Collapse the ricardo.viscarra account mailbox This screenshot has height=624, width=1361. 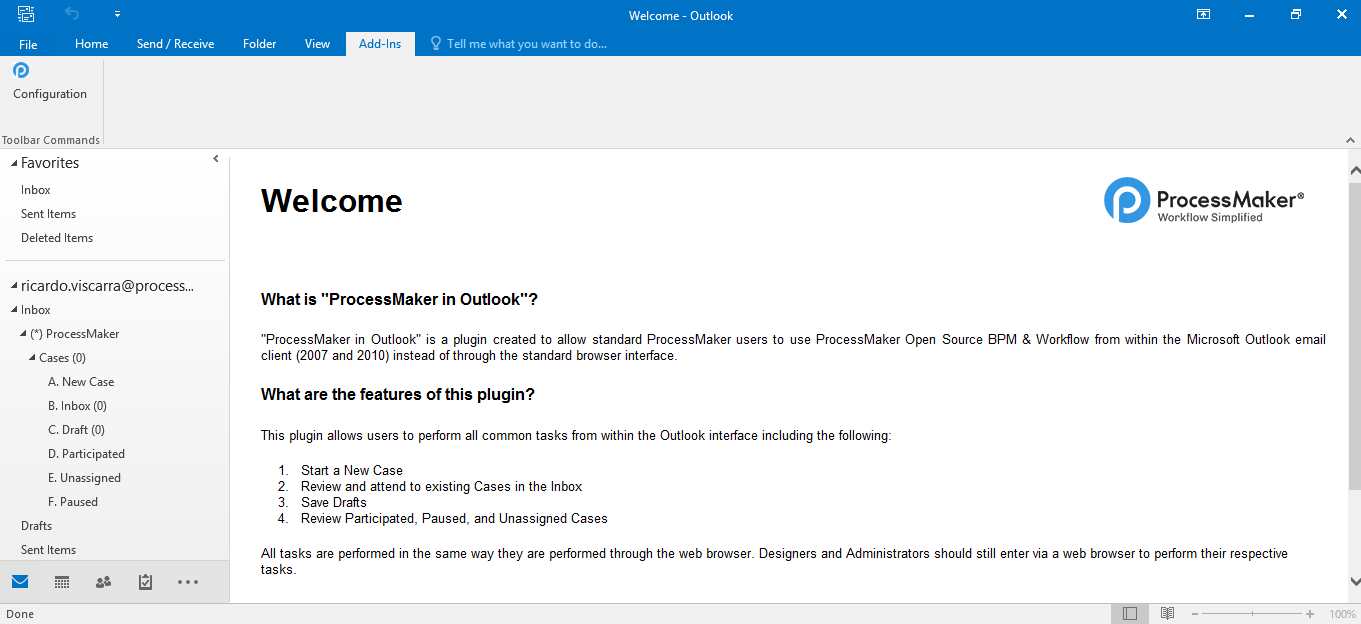tap(15, 286)
